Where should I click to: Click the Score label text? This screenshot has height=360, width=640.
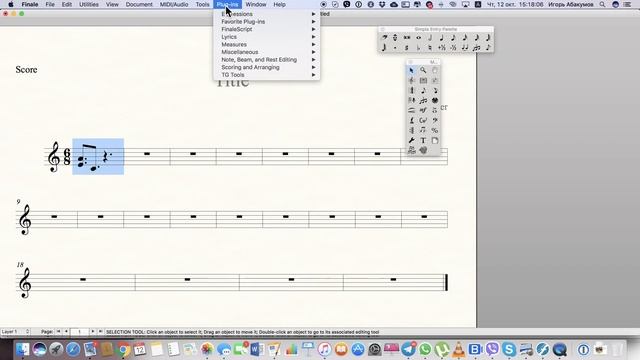[26, 70]
